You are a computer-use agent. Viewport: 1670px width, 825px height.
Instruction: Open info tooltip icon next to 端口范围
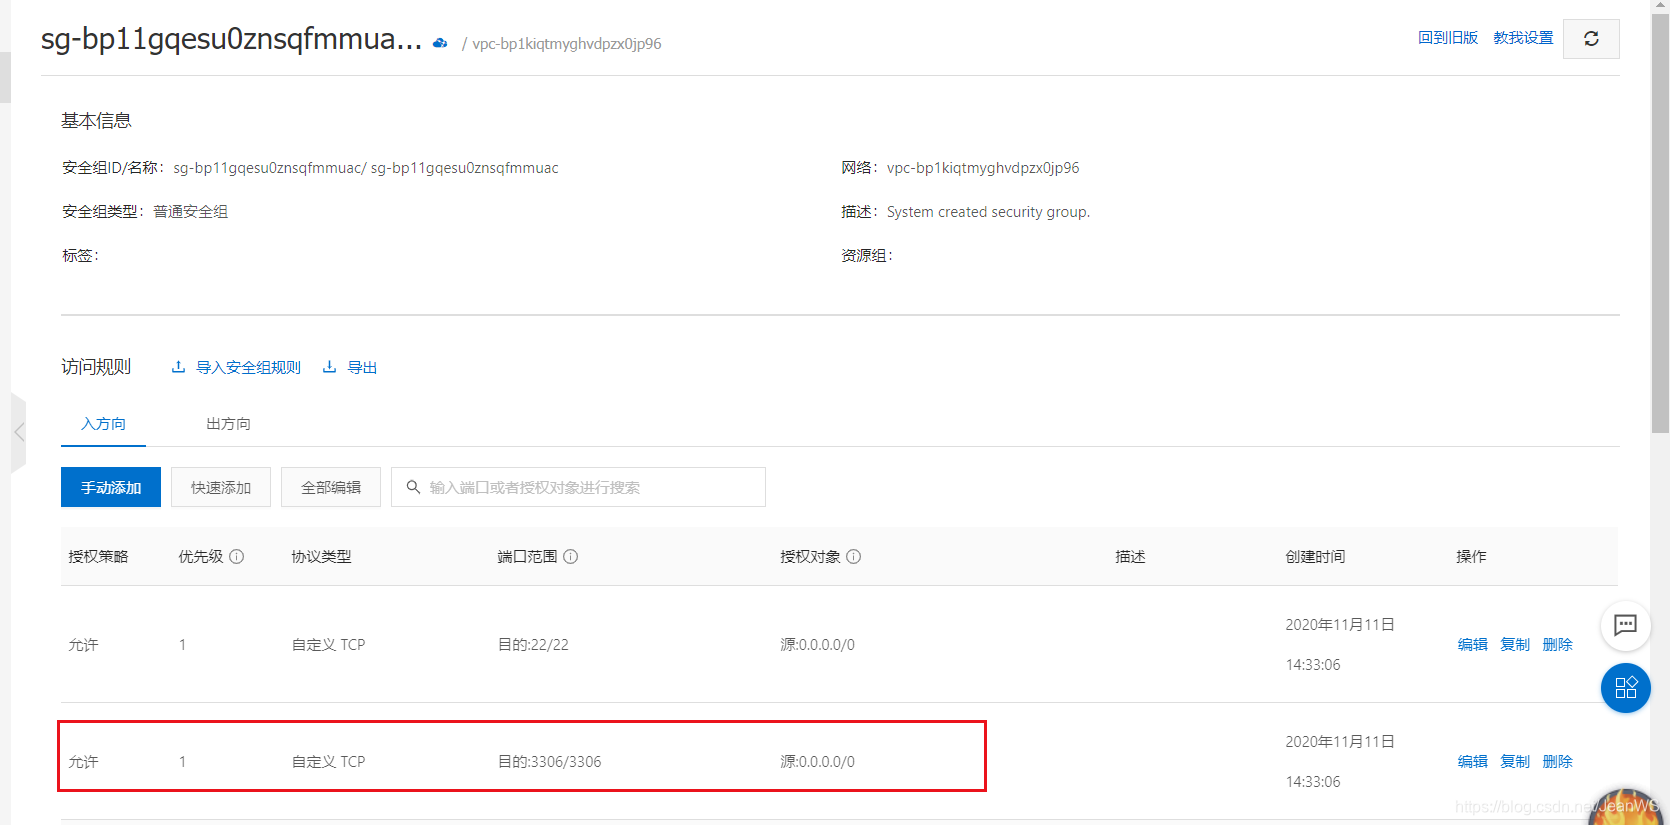[571, 557]
